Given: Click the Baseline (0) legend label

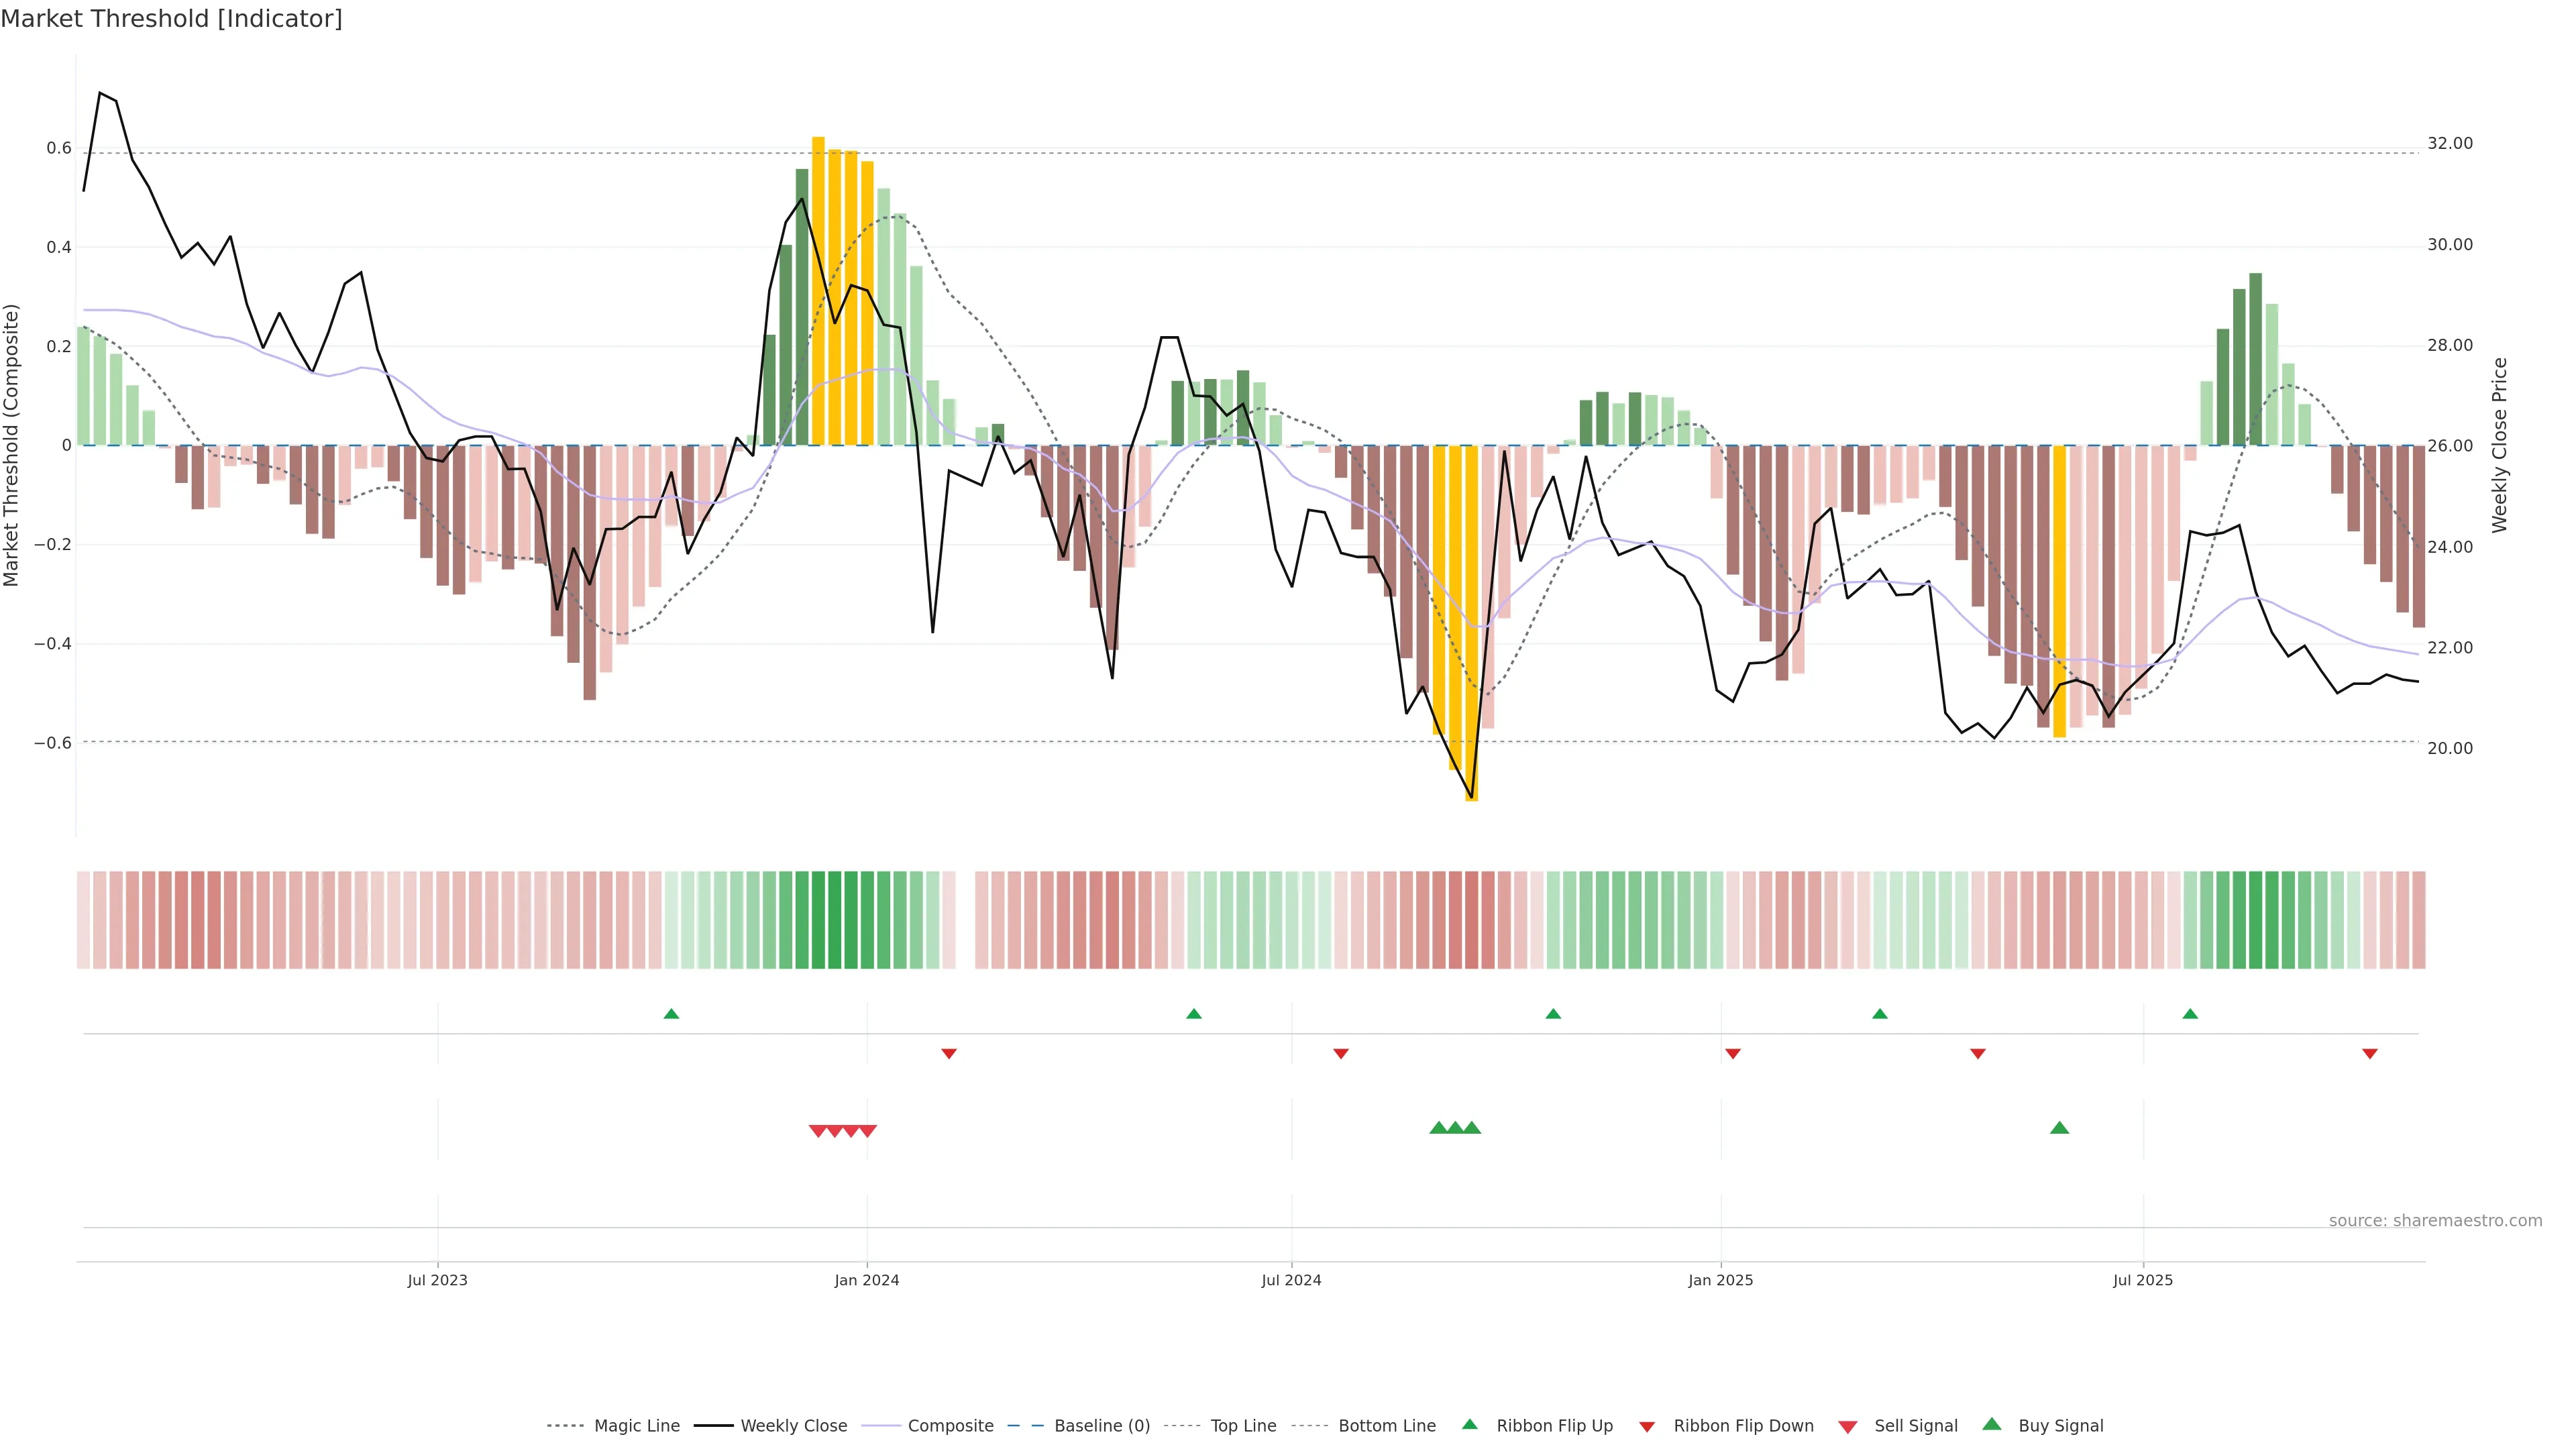Looking at the screenshot, I should tap(1102, 1426).
